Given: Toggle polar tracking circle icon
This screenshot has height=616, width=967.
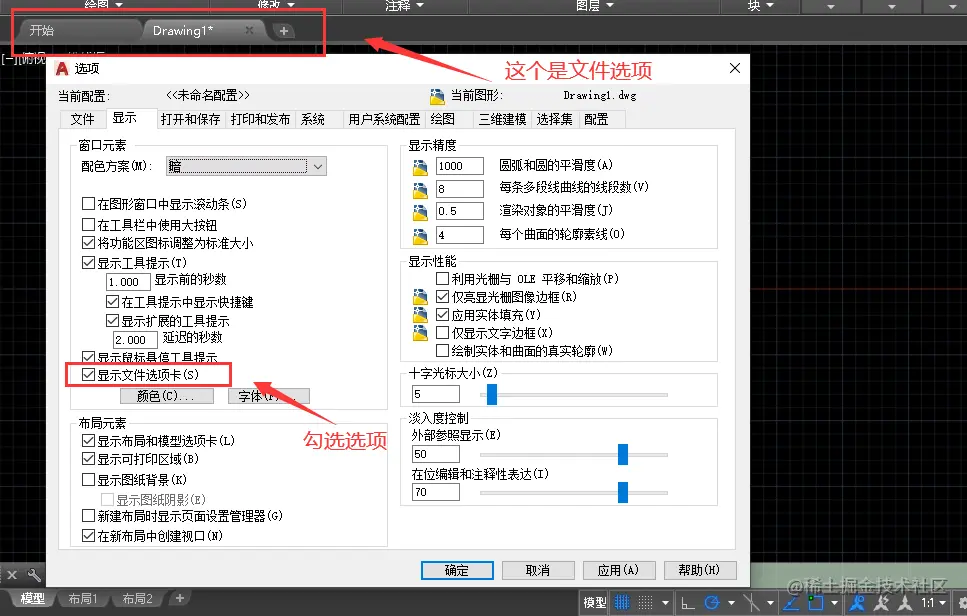Looking at the screenshot, I should point(712,602).
